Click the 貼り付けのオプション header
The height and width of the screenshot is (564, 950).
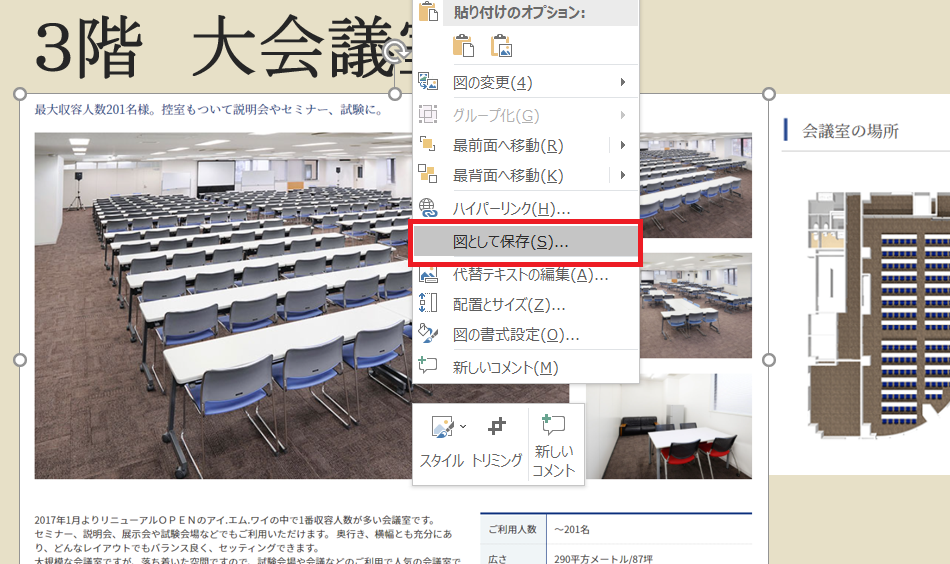[519, 12]
